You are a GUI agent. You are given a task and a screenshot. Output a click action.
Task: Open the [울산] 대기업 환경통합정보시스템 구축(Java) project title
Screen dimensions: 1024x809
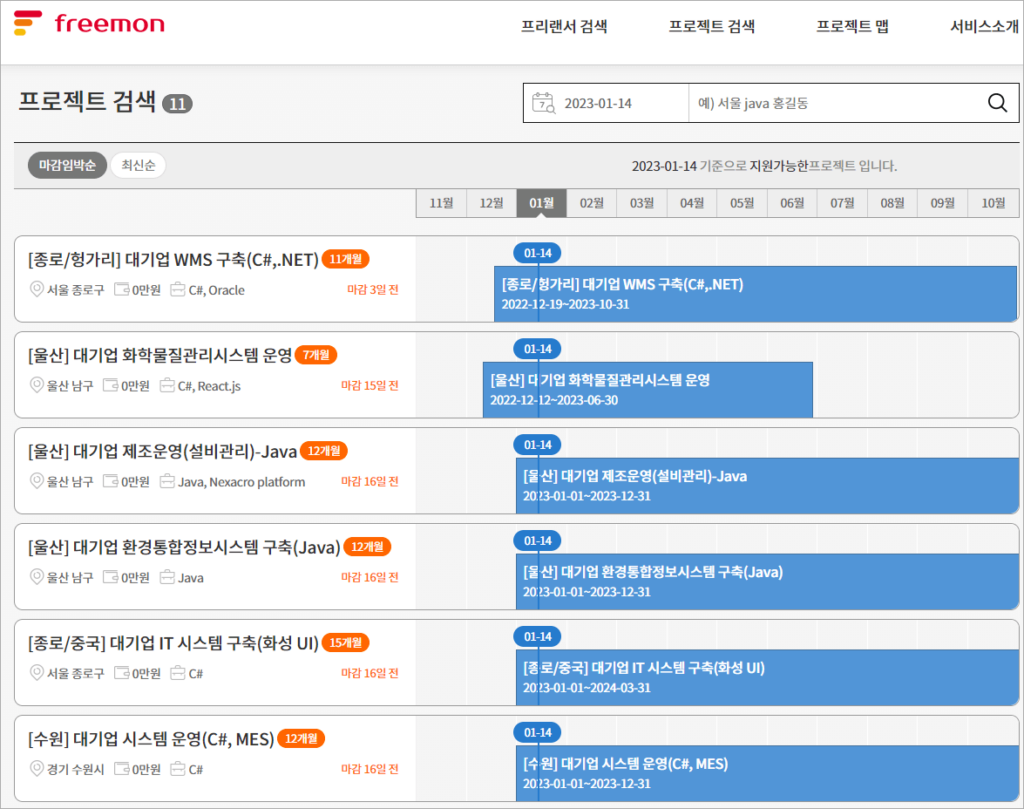pos(184,547)
